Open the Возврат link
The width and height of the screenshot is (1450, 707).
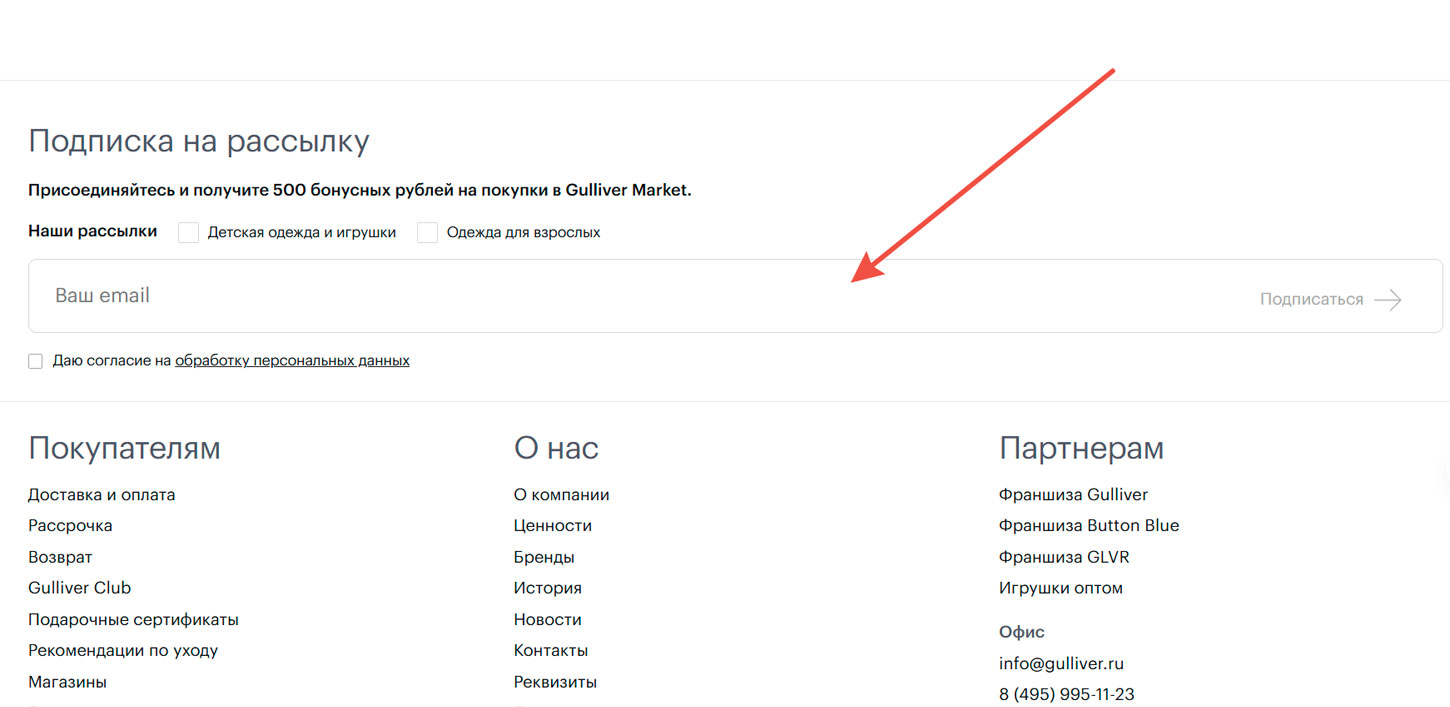(60, 557)
